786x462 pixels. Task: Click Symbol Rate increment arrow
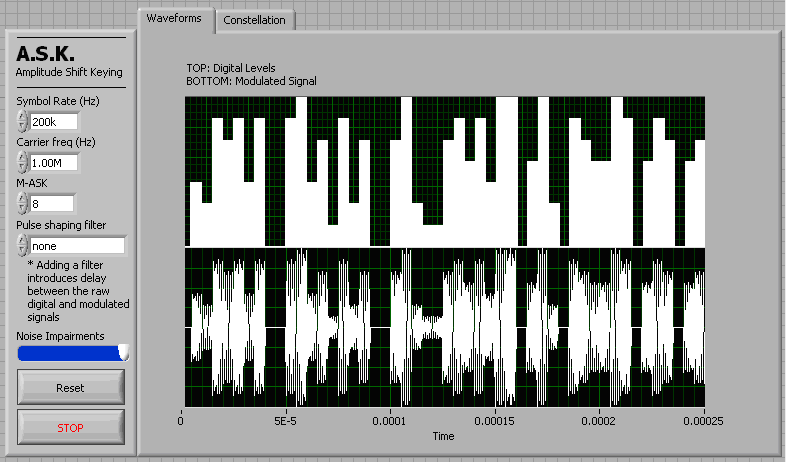coord(22,116)
